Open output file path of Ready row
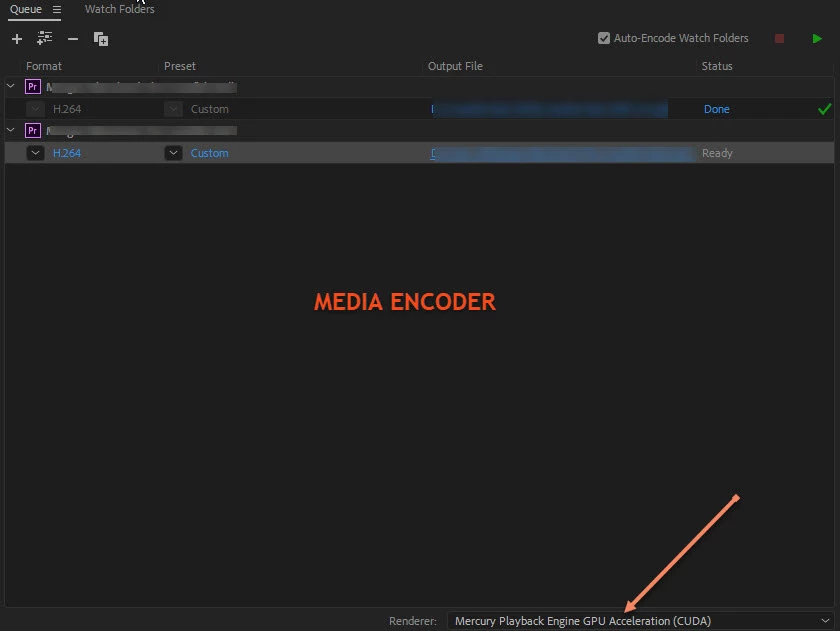This screenshot has height=631, width=840. pyautogui.click(x=562, y=154)
